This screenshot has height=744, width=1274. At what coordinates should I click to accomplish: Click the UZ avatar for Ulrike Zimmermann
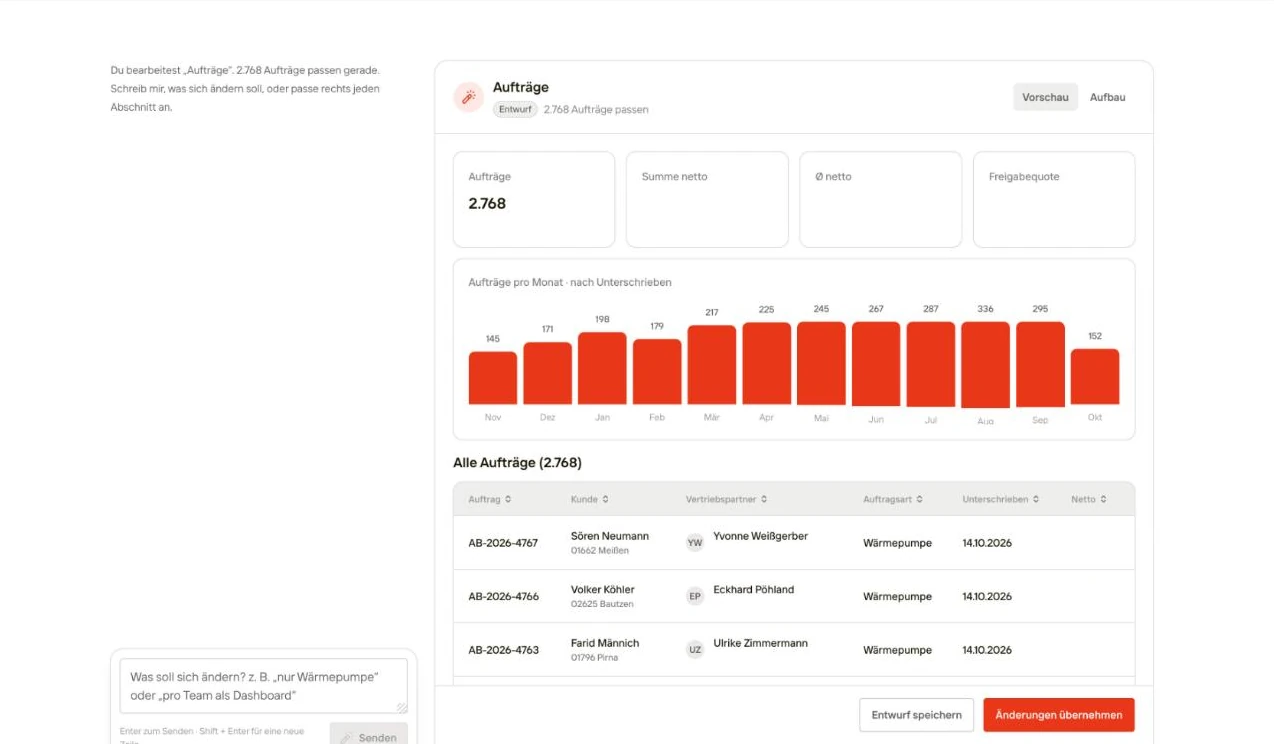[695, 650]
